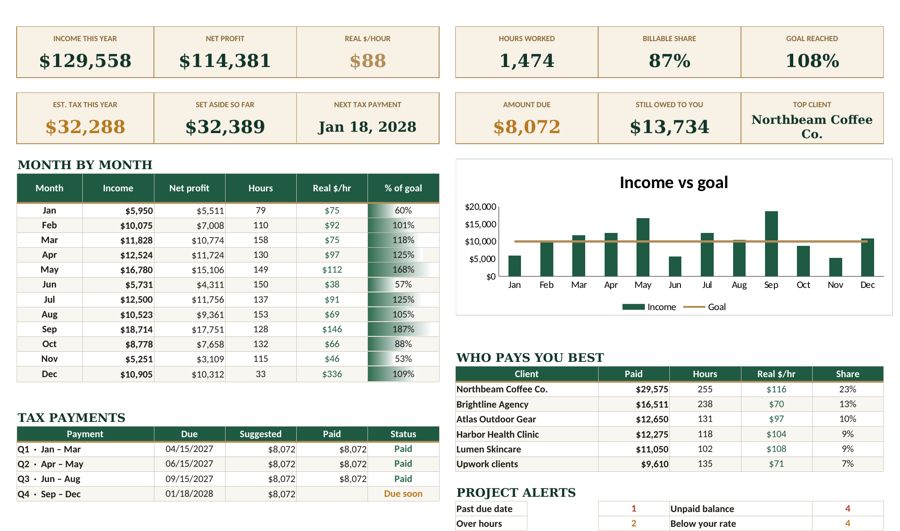Viewport: 900px width, 531px height.
Task: Select the Over hours alert count 2
Action: (x=634, y=524)
